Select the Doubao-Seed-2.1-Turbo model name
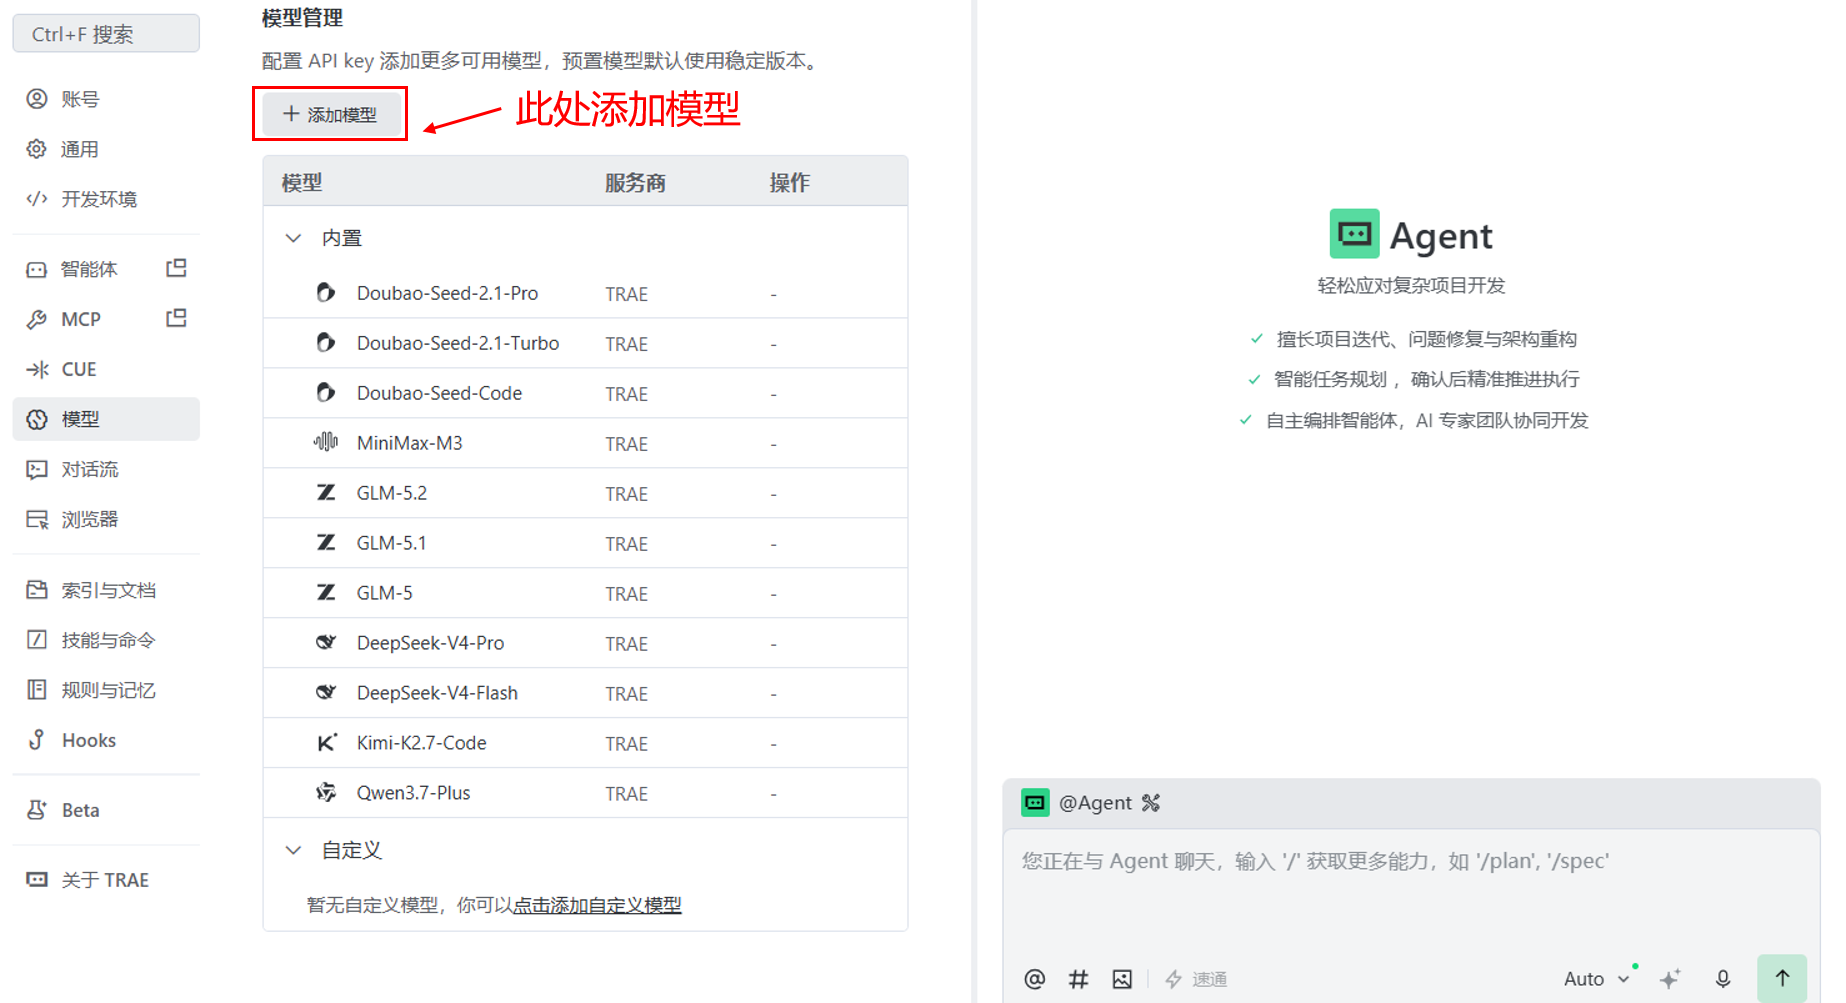Screen dimensions: 1846x1003 pos(458,343)
